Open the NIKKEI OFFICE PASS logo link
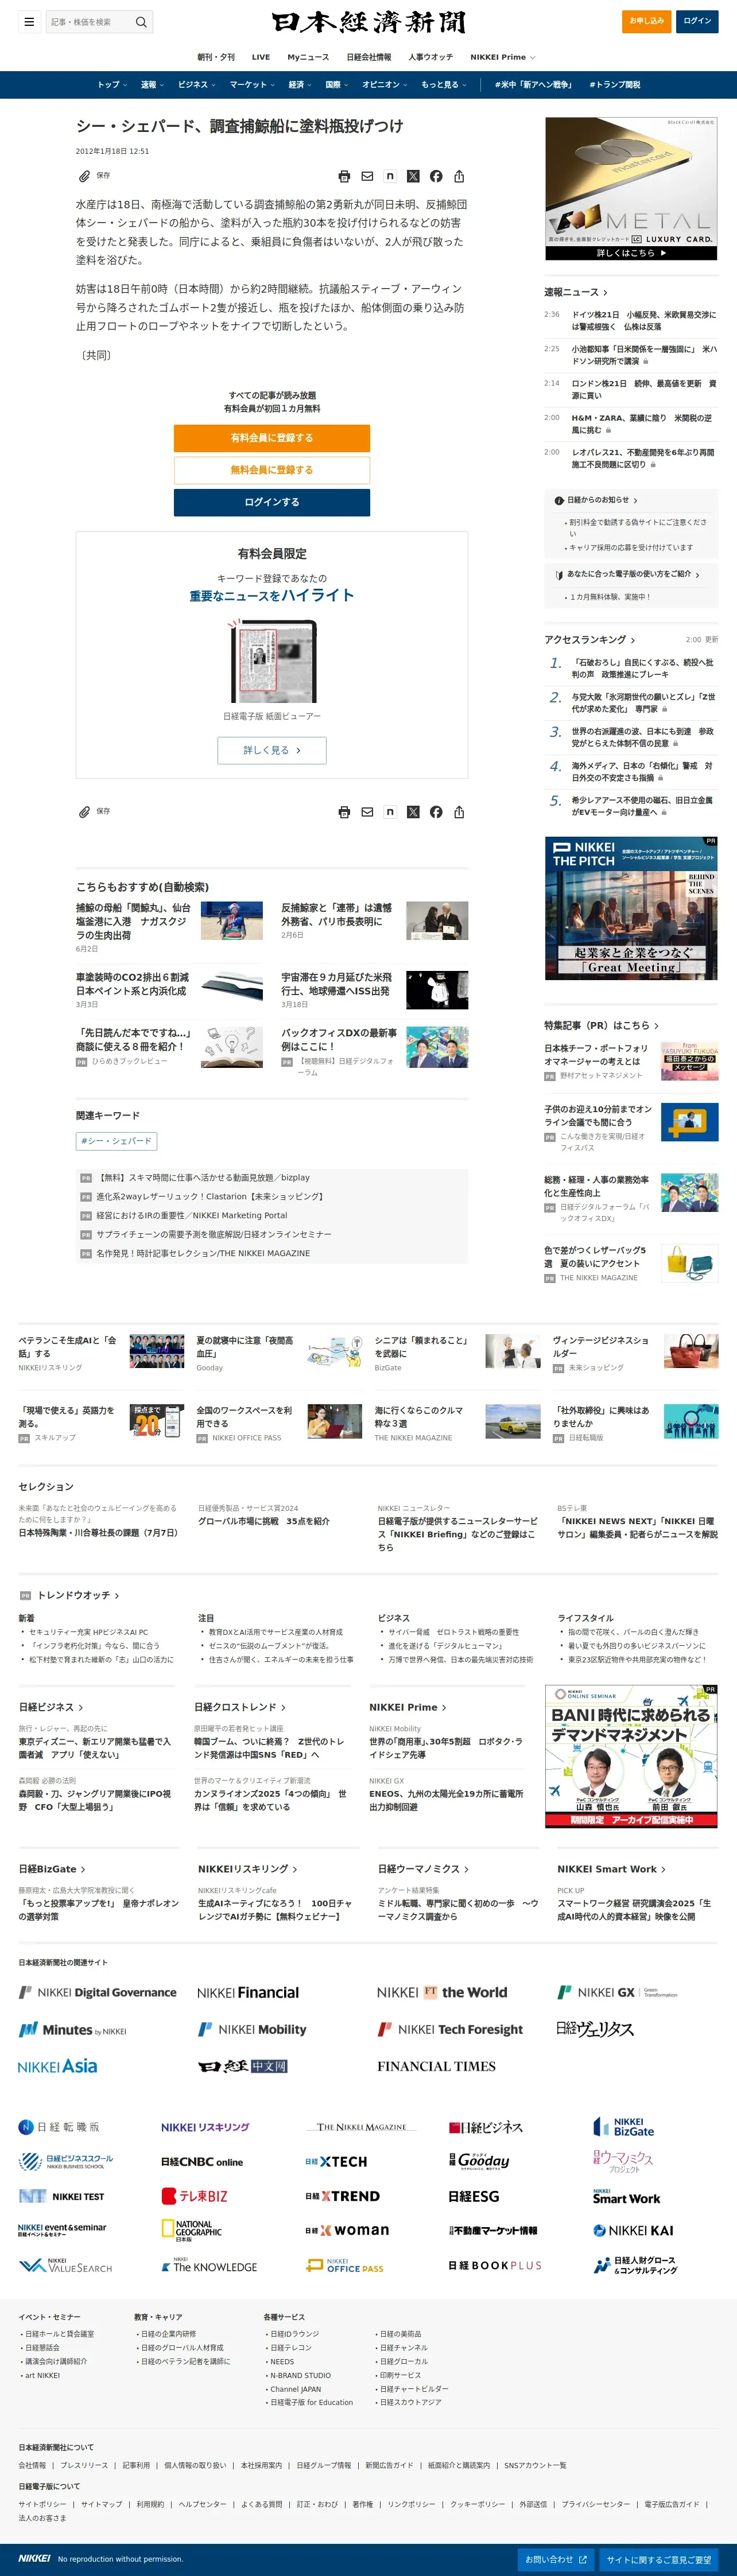 tap(345, 2265)
